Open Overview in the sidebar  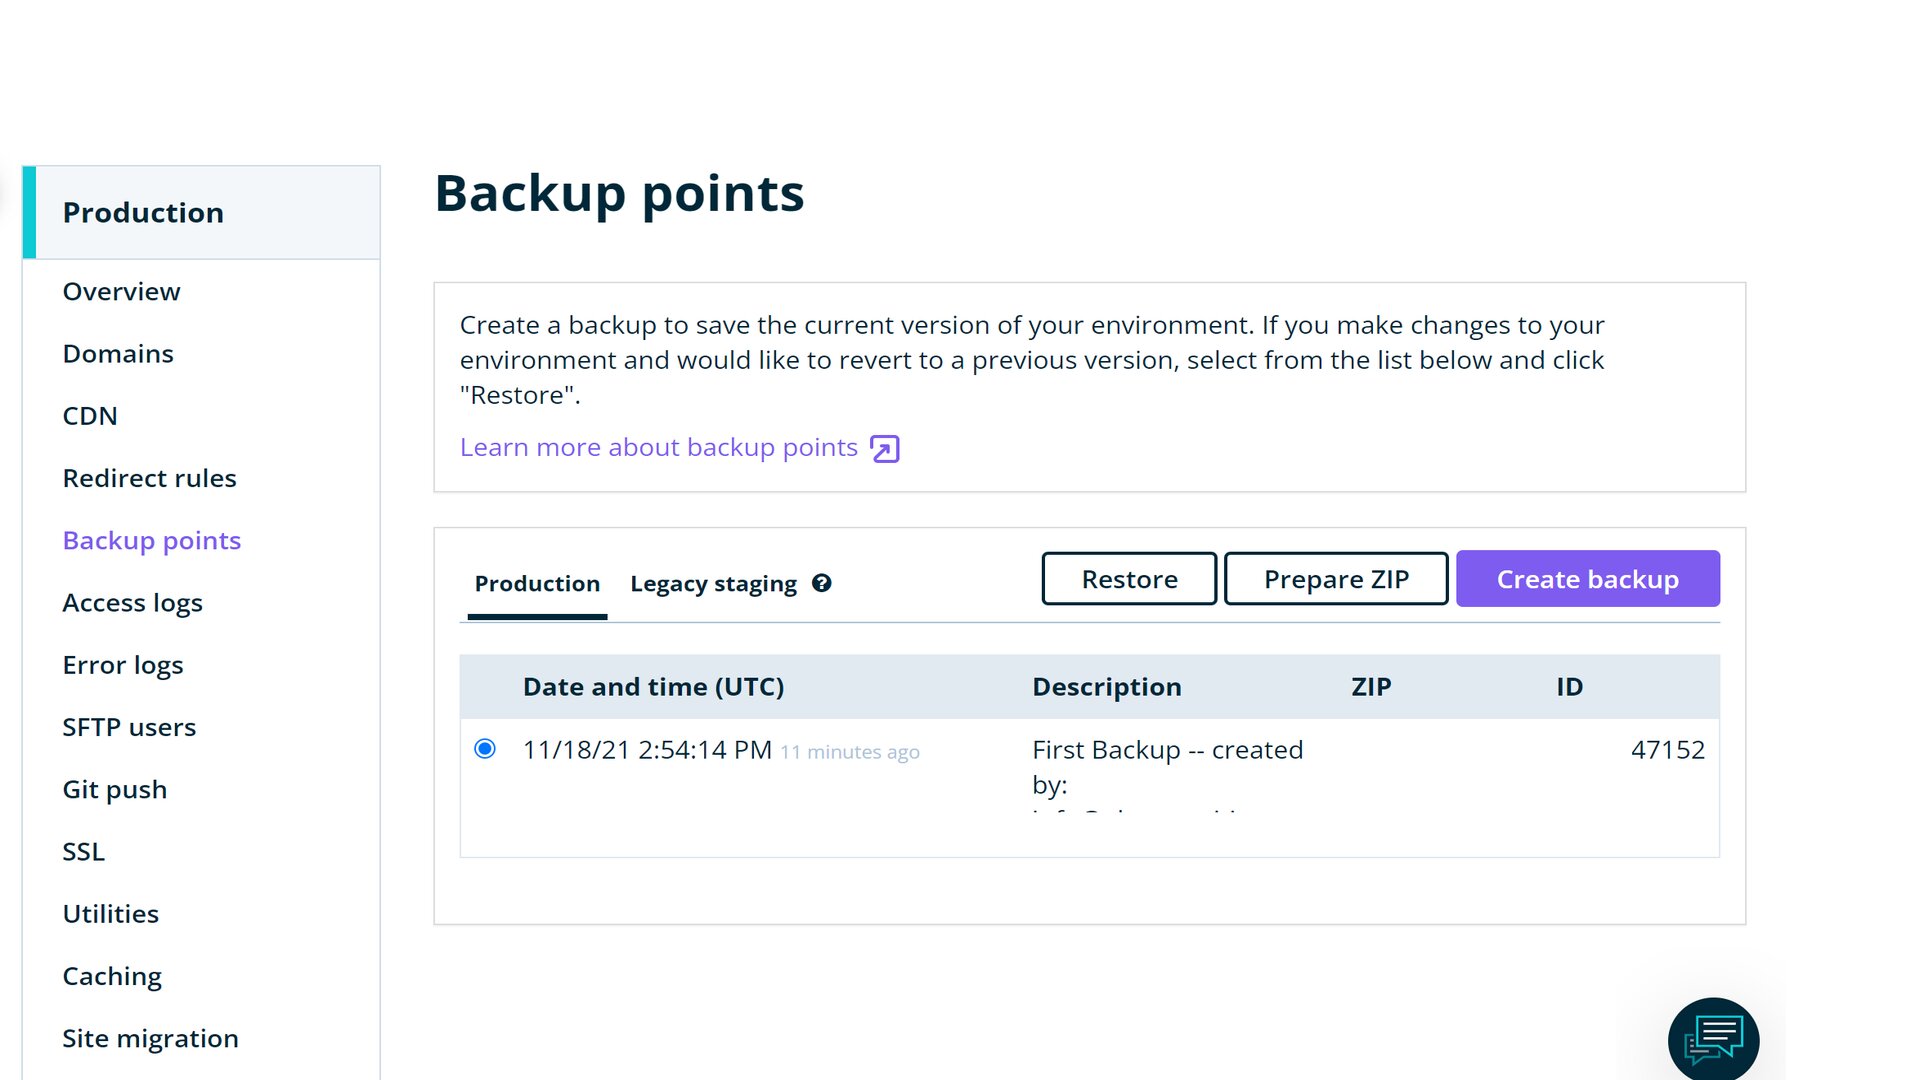(122, 292)
